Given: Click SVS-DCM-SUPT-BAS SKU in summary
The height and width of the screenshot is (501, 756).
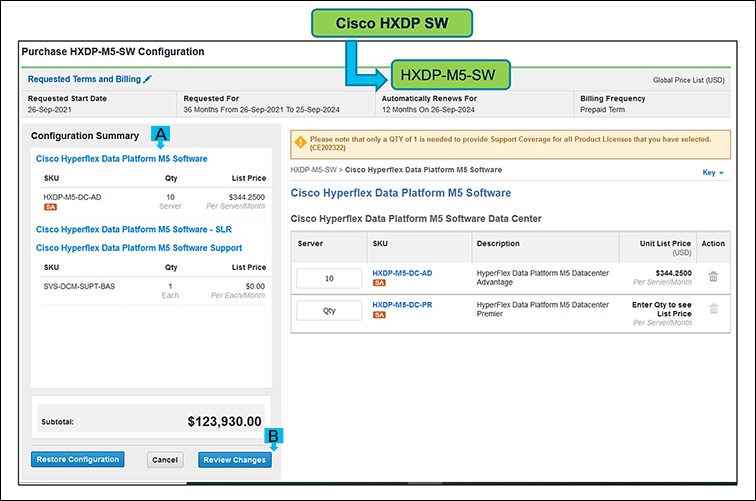Looking at the screenshot, I should (x=79, y=286).
